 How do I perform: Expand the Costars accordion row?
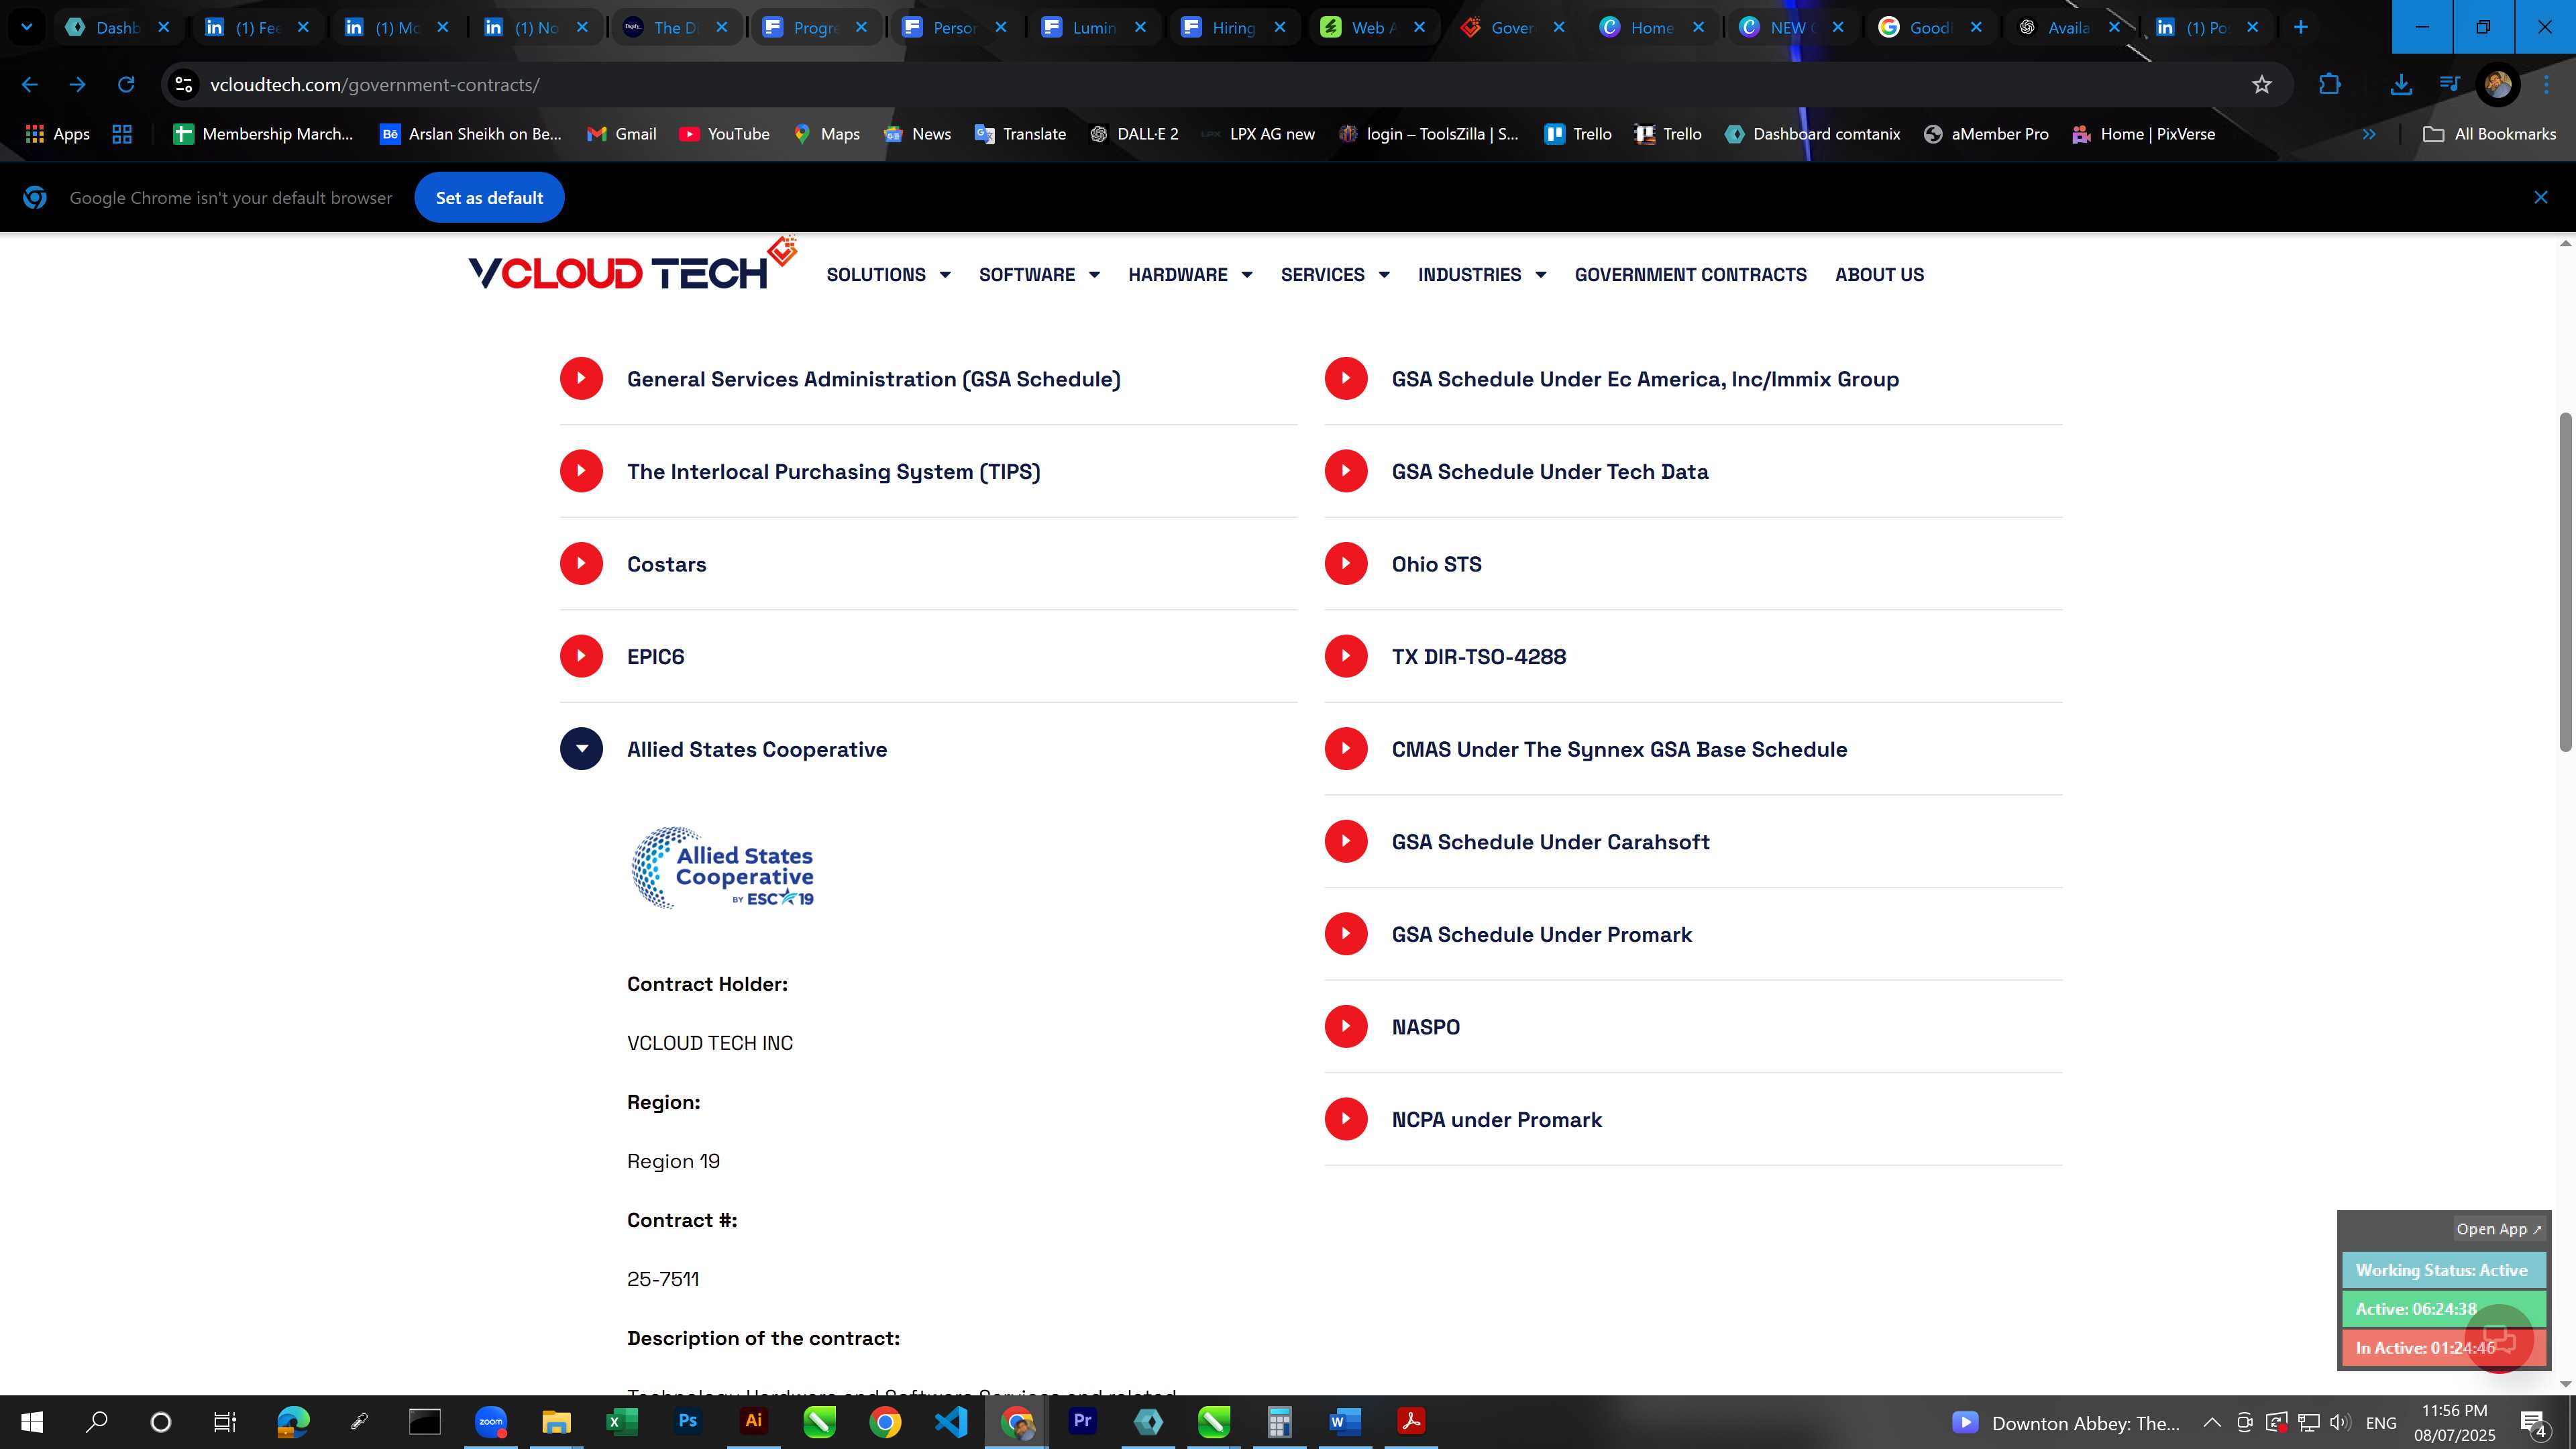pyautogui.click(x=928, y=564)
